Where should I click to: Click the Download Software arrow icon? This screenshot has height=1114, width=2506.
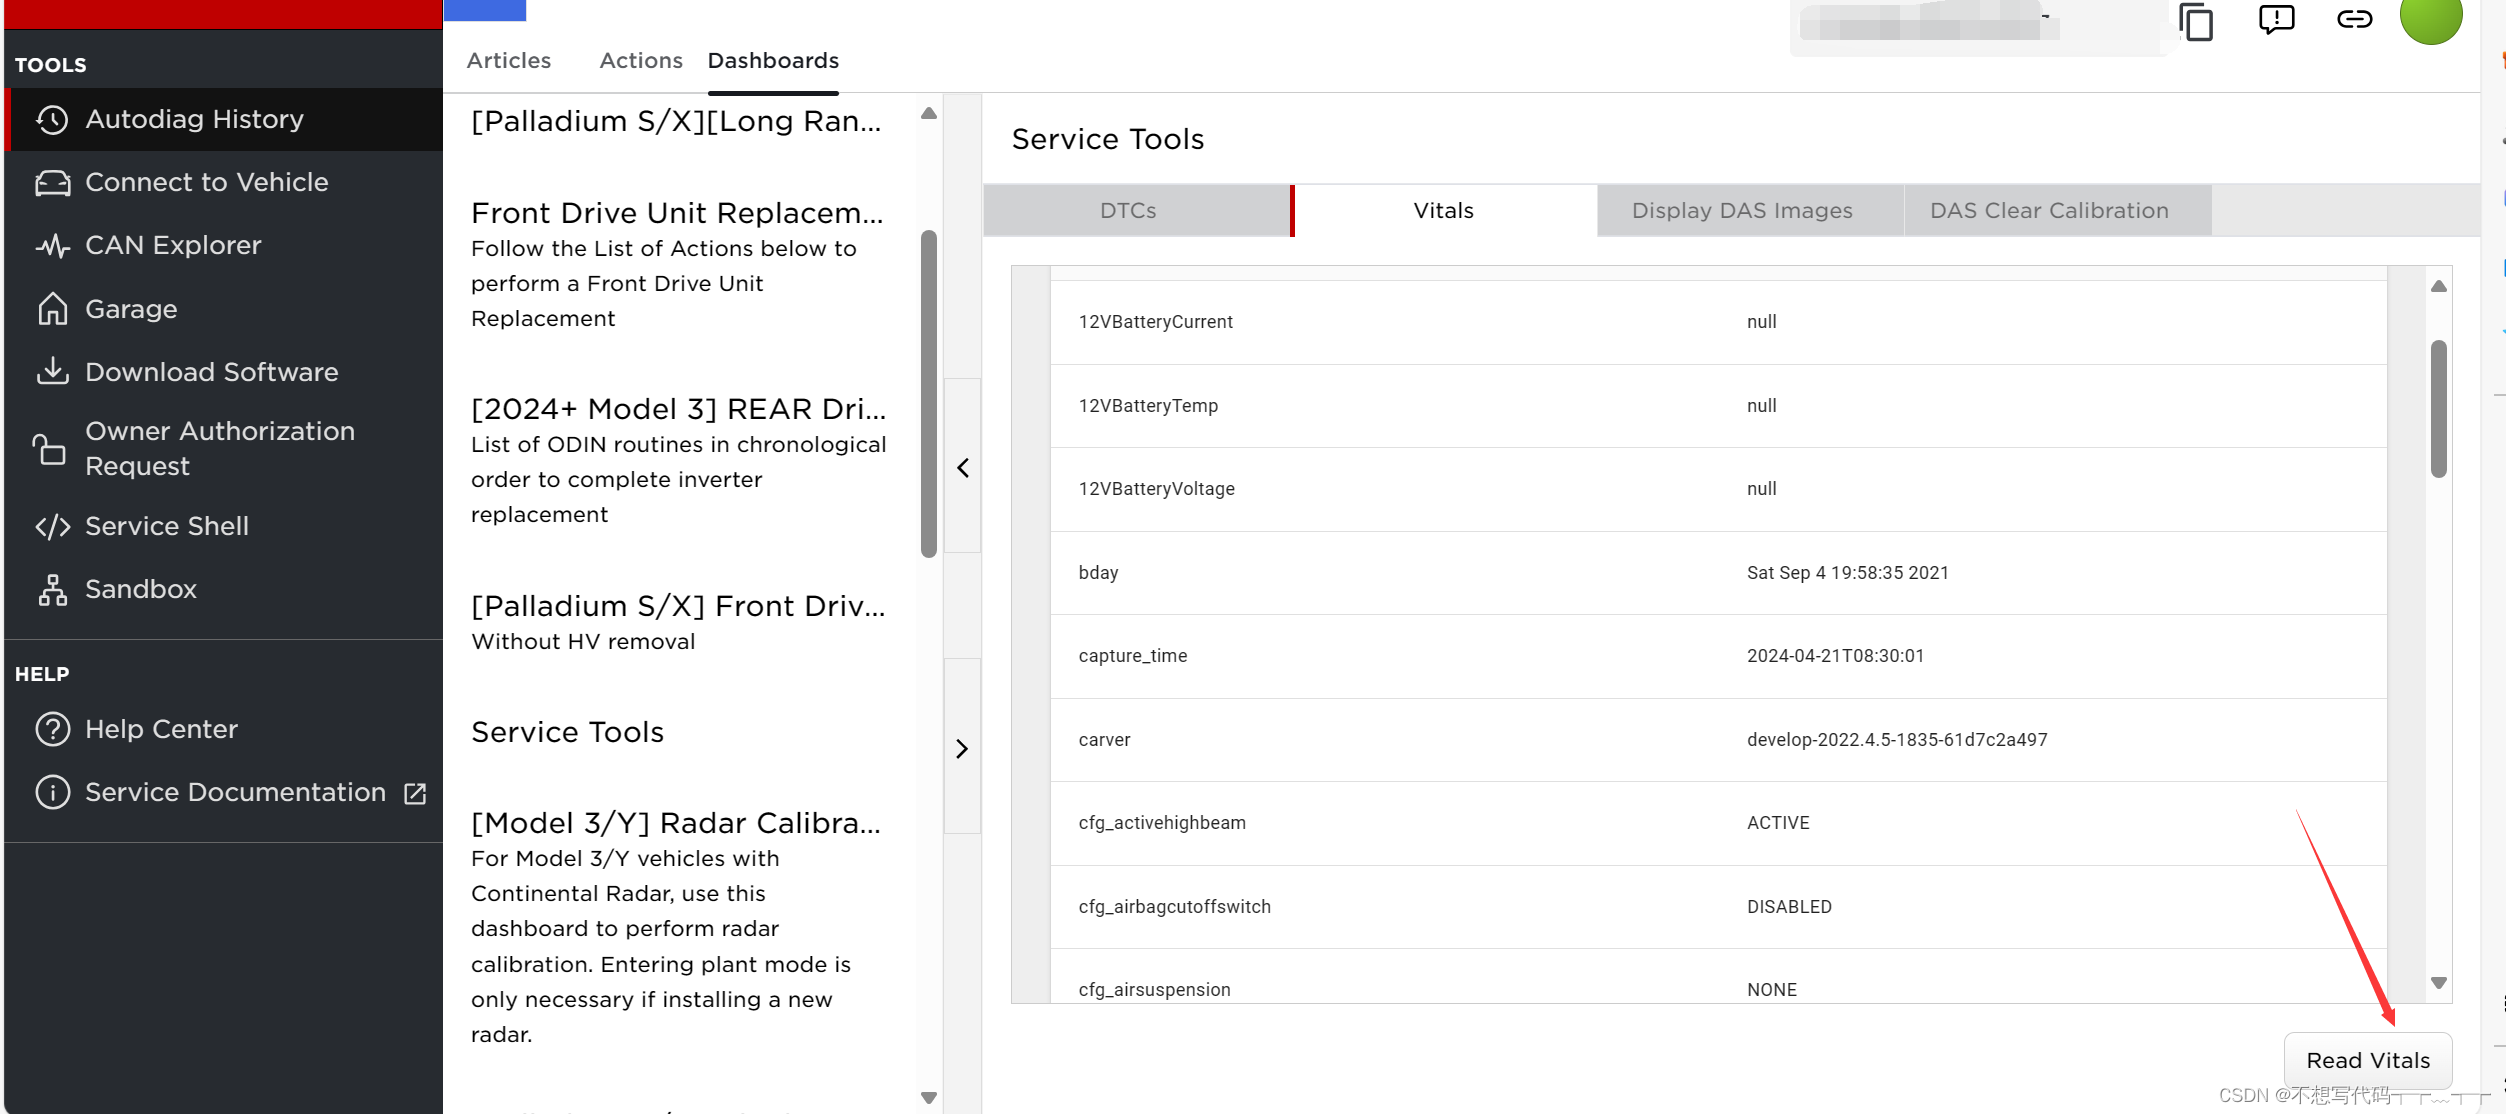(52, 372)
